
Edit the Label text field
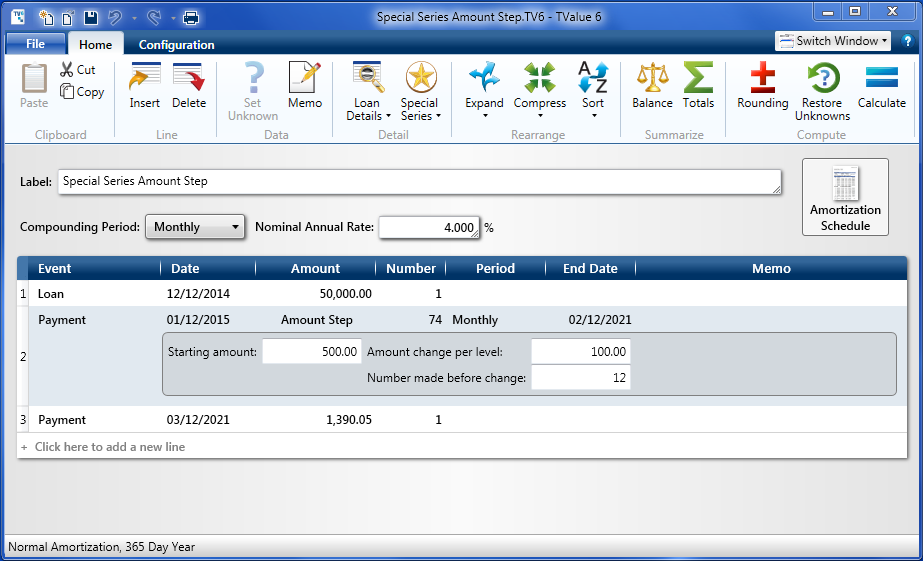click(420, 181)
